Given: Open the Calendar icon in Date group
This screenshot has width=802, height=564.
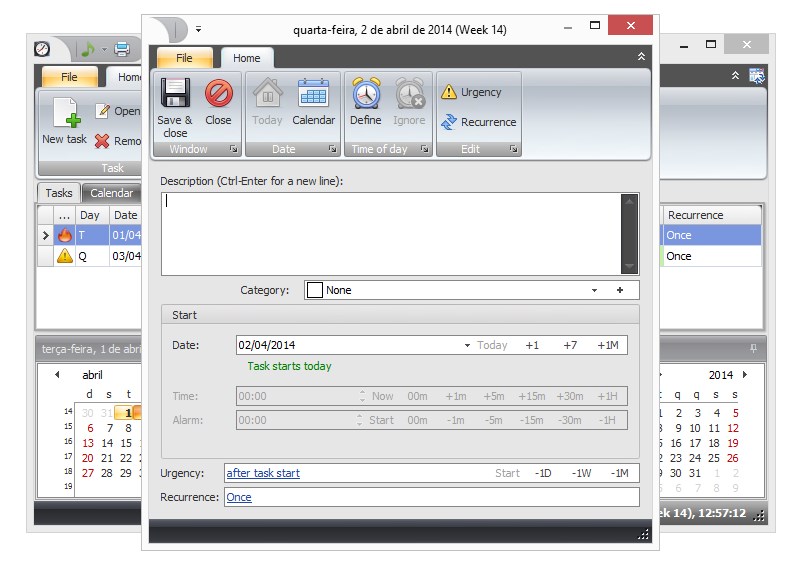Looking at the screenshot, I should click(x=313, y=93).
